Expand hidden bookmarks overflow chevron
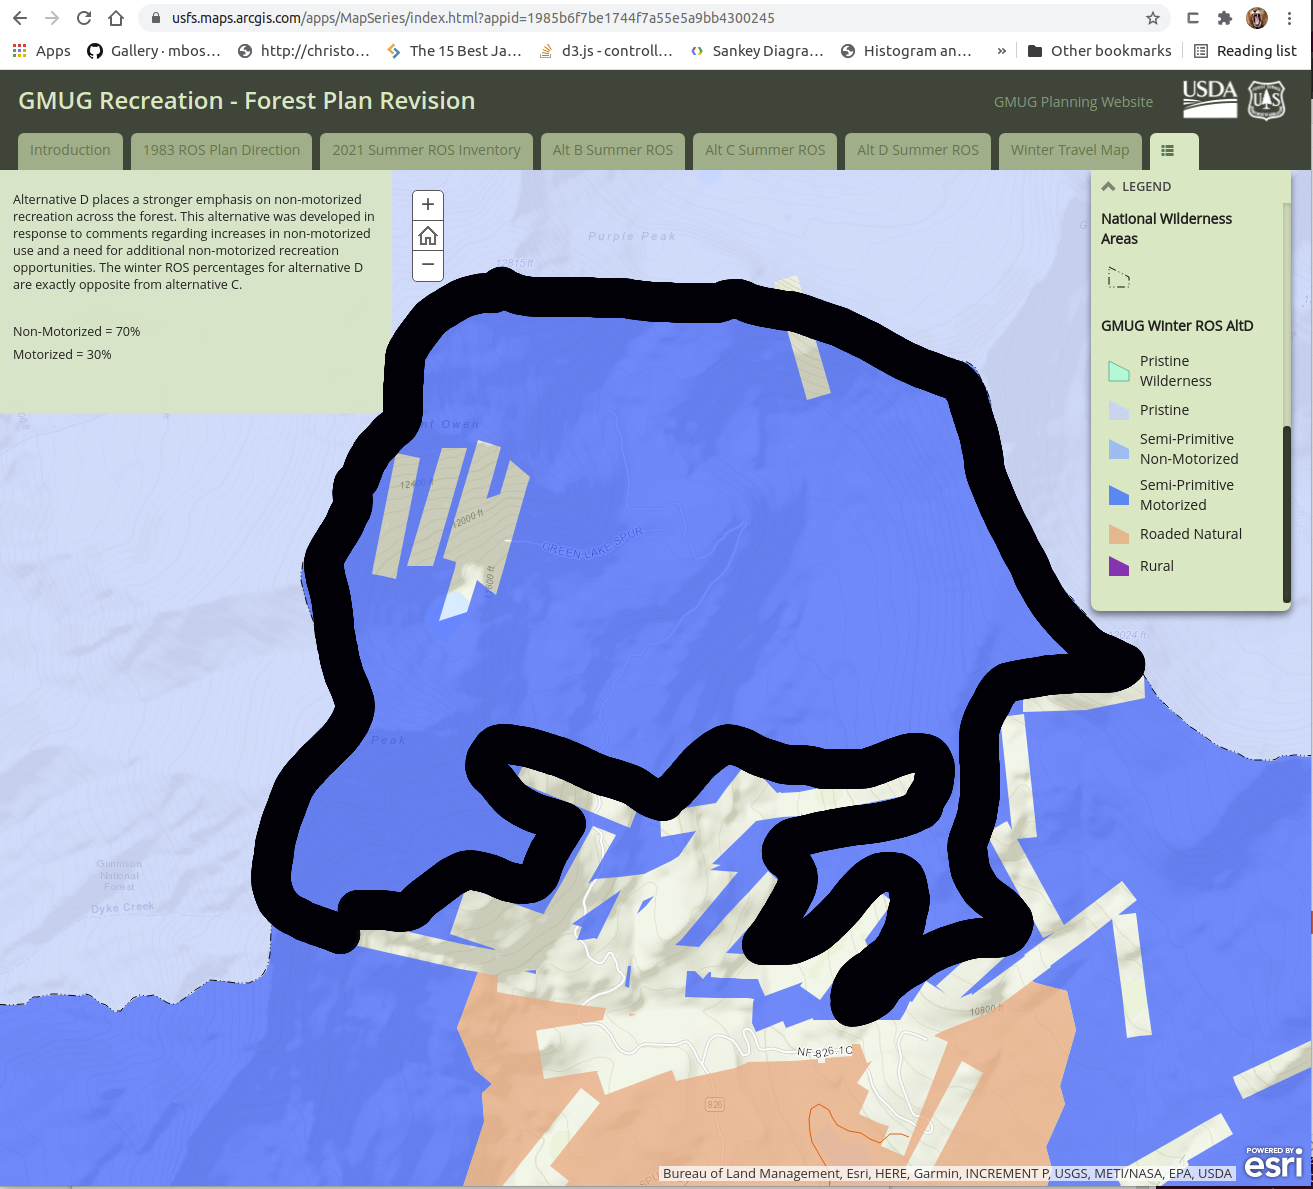The height and width of the screenshot is (1189, 1313). click(1001, 51)
